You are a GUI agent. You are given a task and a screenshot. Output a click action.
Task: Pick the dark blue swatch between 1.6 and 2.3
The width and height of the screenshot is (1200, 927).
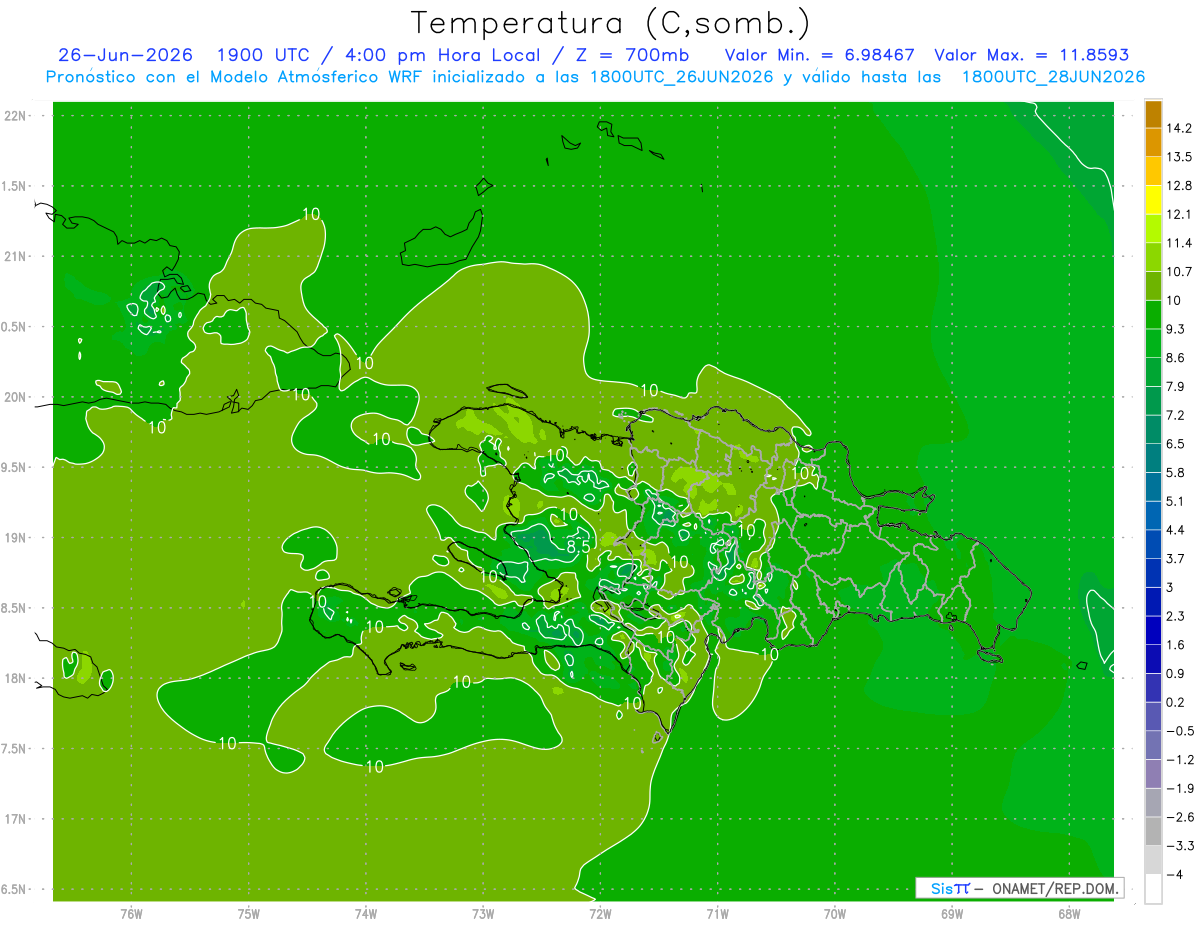1153,630
